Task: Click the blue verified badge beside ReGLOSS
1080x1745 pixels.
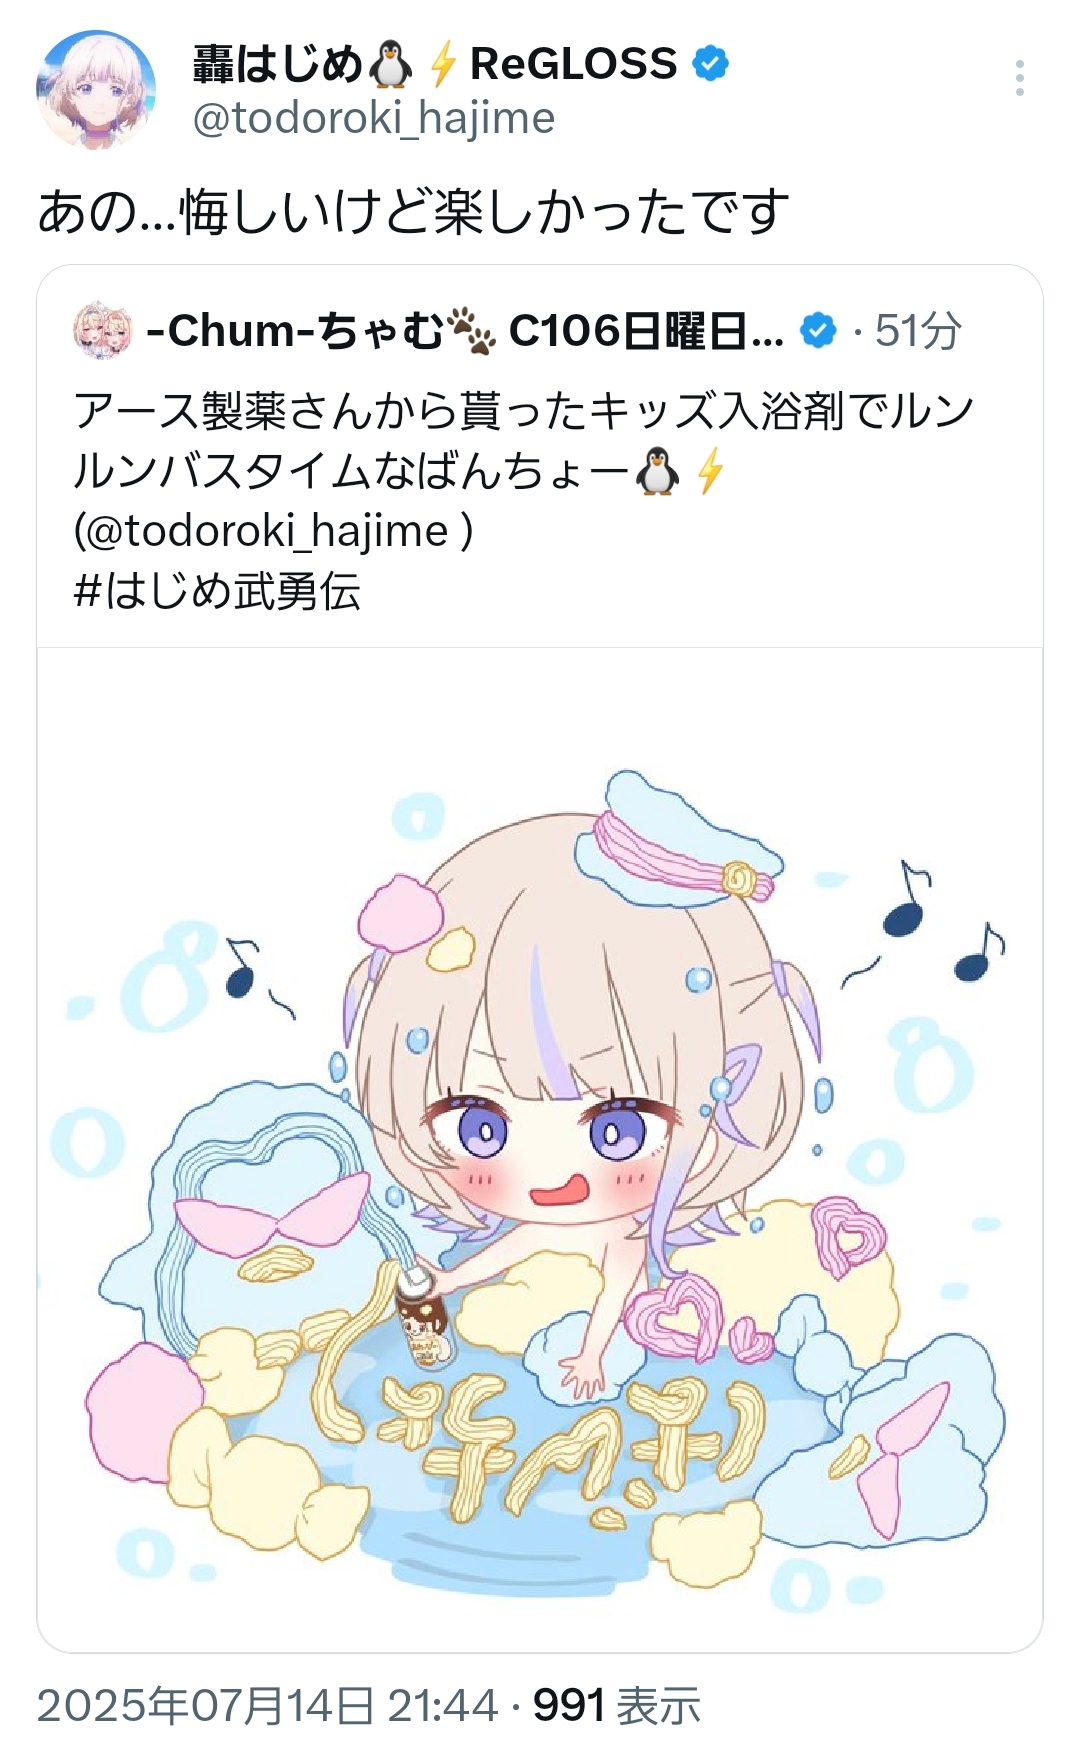Action: point(711,64)
